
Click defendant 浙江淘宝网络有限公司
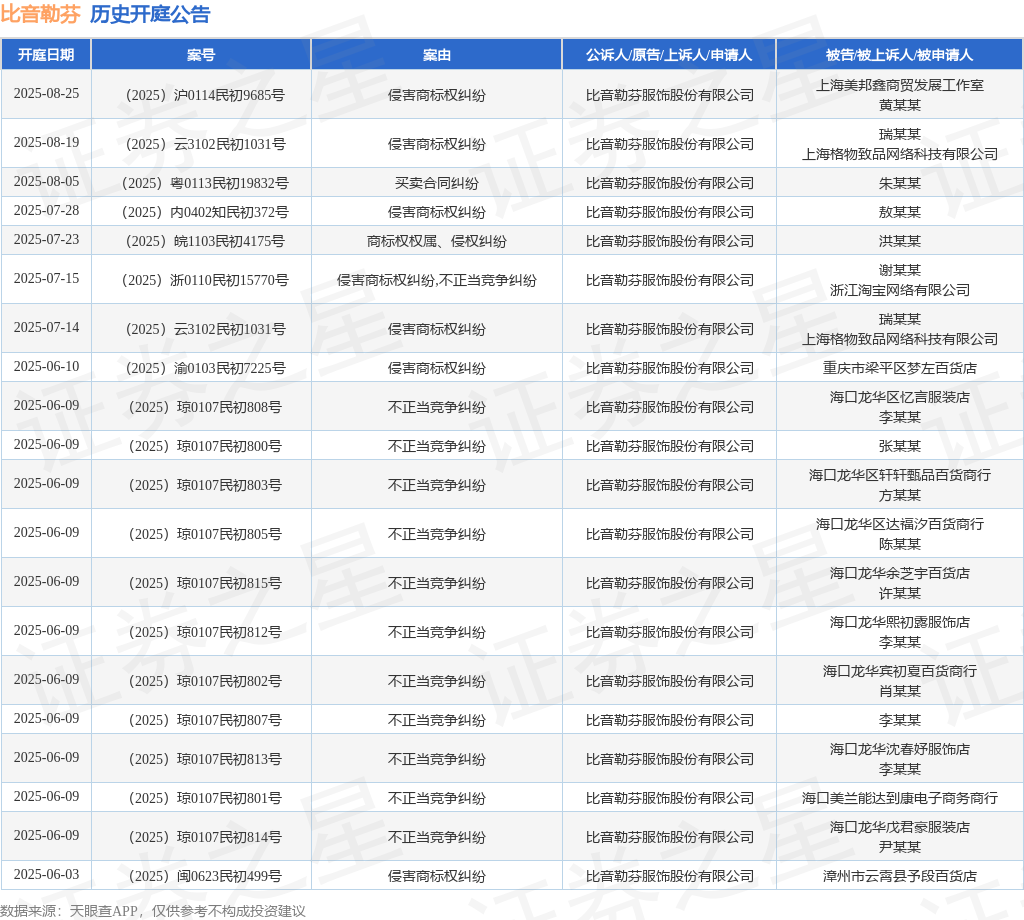tap(899, 291)
